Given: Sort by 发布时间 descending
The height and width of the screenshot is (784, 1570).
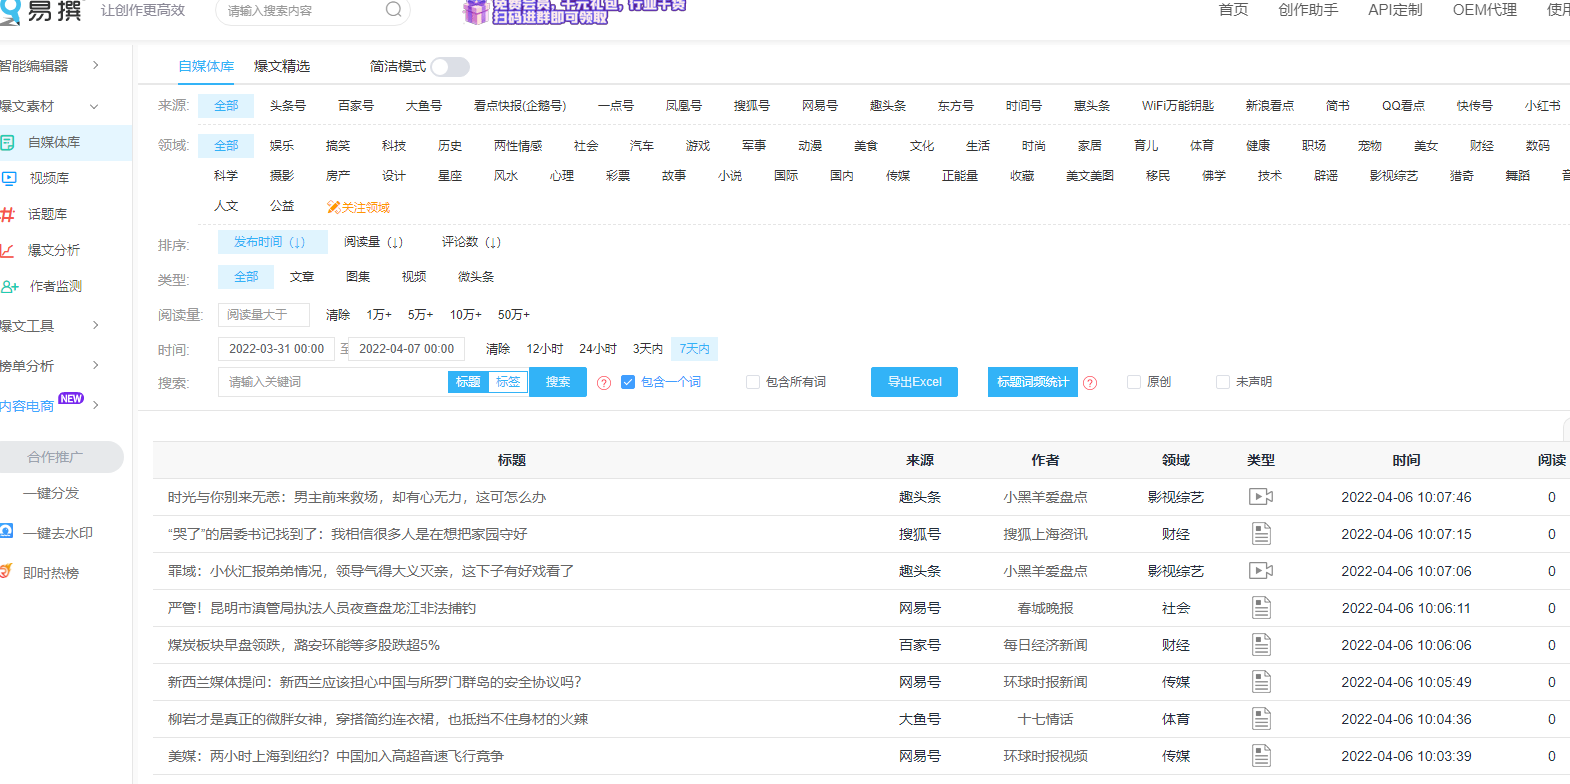Looking at the screenshot, I should [272, 242].
